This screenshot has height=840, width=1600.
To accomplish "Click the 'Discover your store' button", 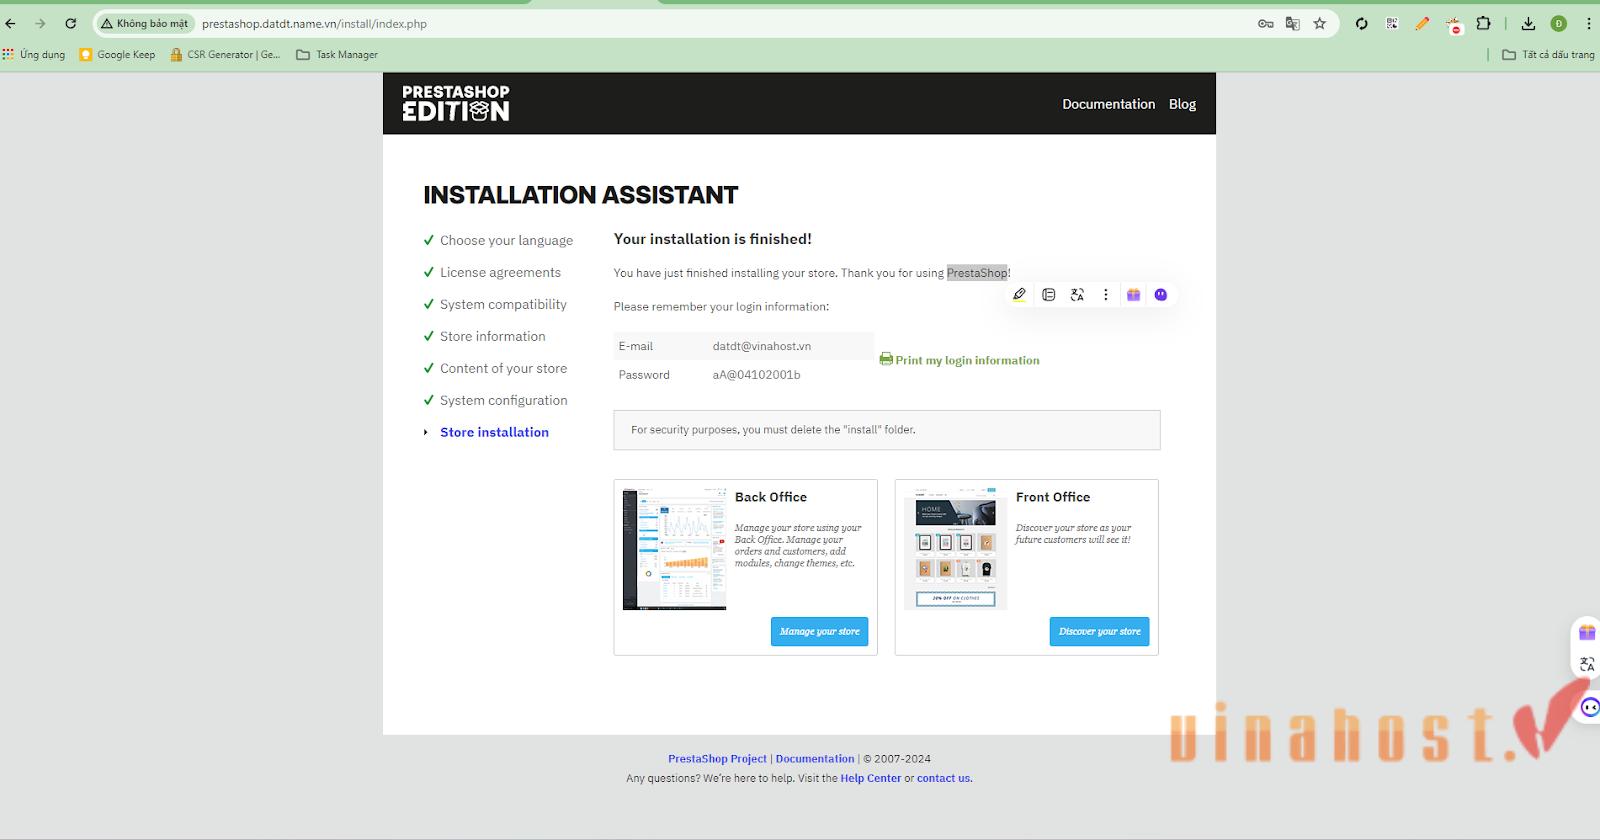I will pyautogui.click(x=1099, y=631).
